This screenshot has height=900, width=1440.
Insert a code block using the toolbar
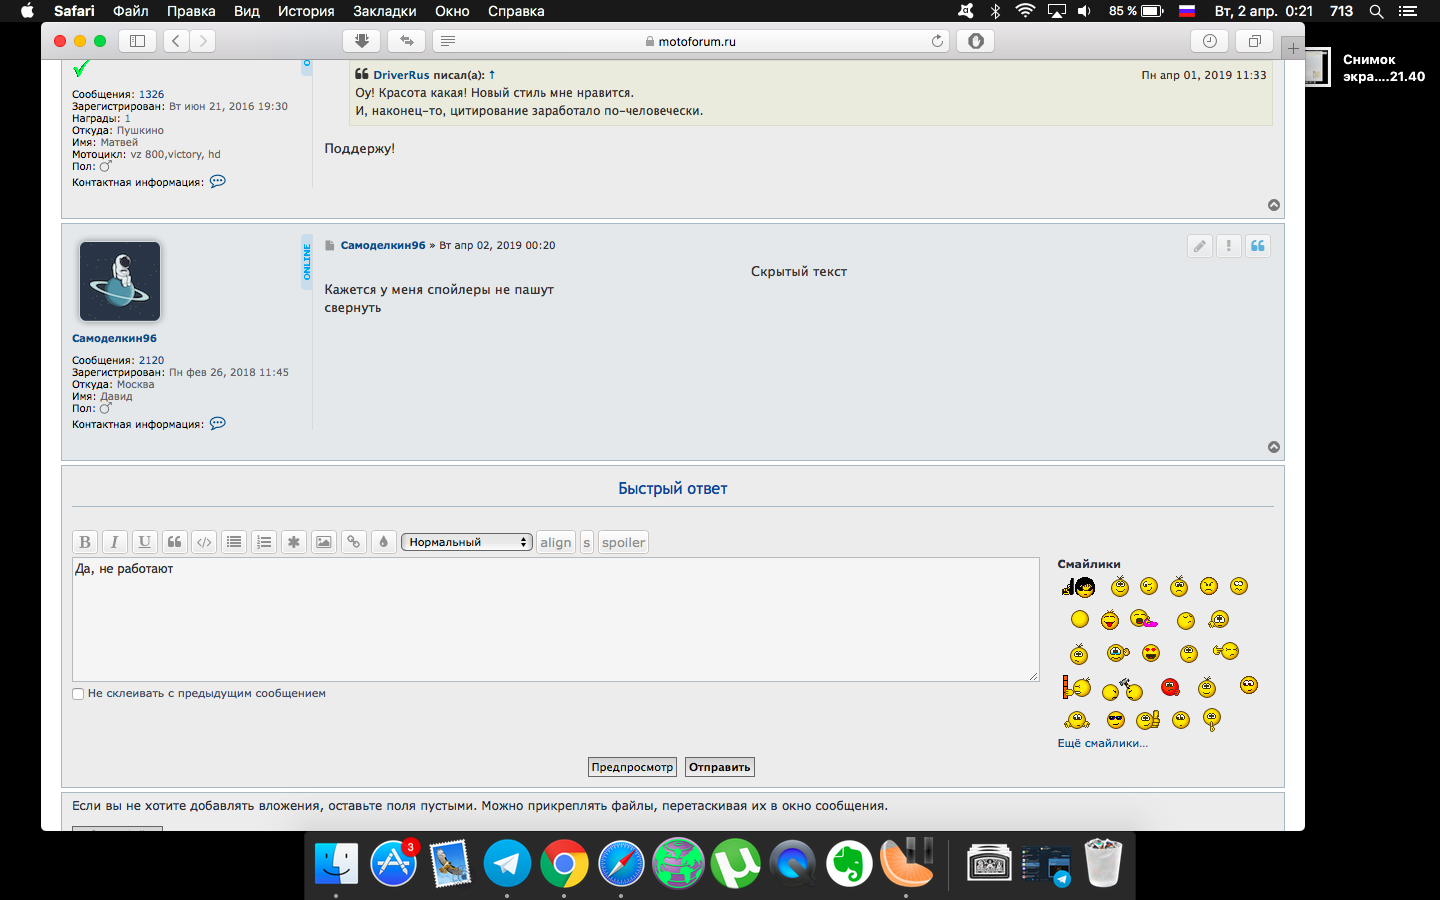coord(204,542)
